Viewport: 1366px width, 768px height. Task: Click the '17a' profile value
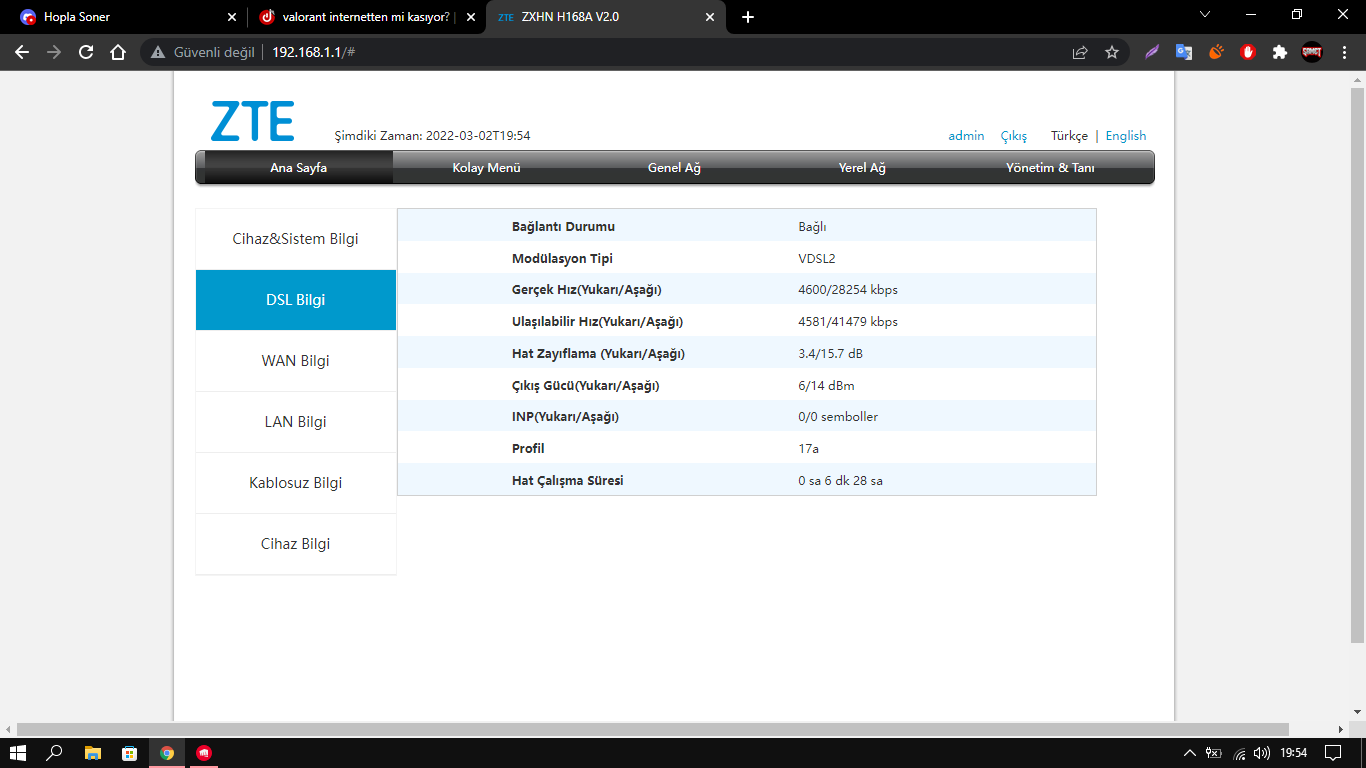click(808, 449)
